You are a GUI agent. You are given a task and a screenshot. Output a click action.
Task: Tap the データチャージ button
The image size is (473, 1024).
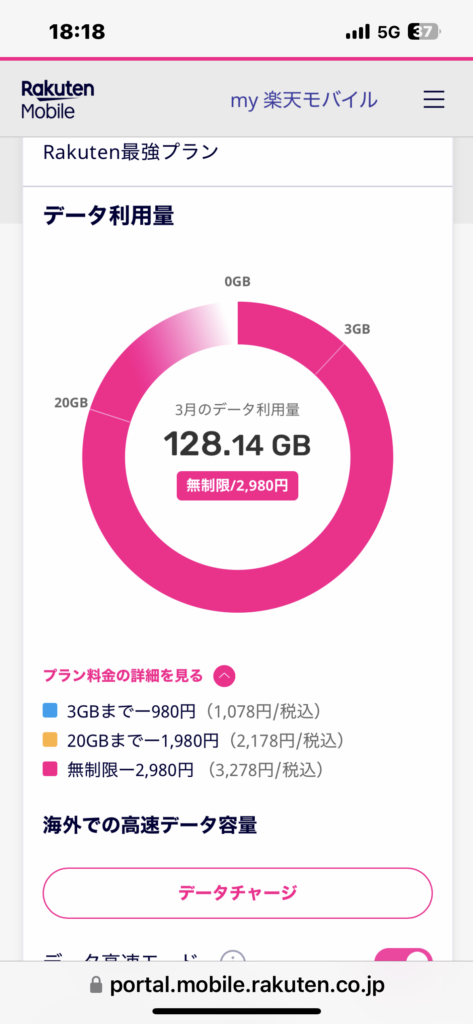click(x=238, y=892)
